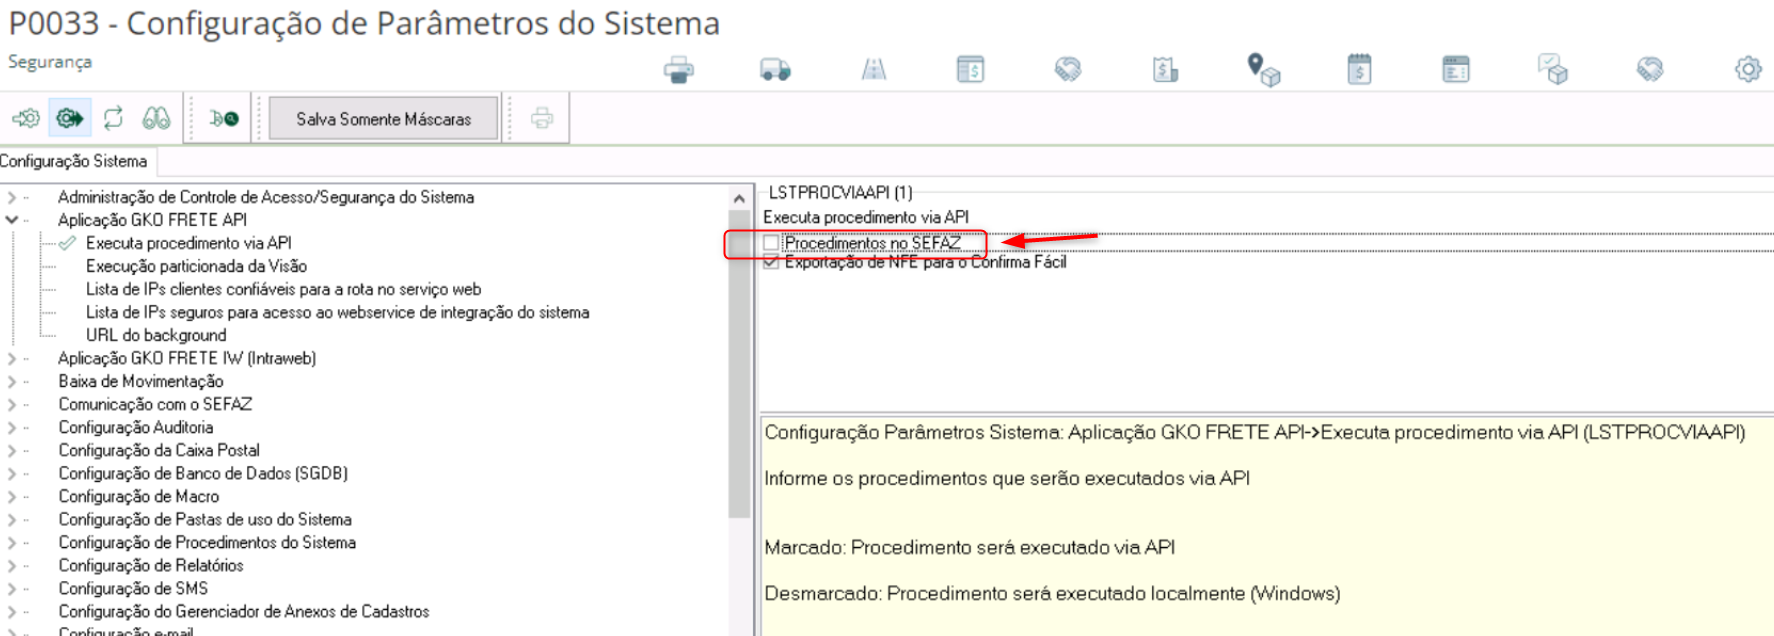
Task: Open the calculator with dollar sign icon
Action: click(x=970, y=69)
